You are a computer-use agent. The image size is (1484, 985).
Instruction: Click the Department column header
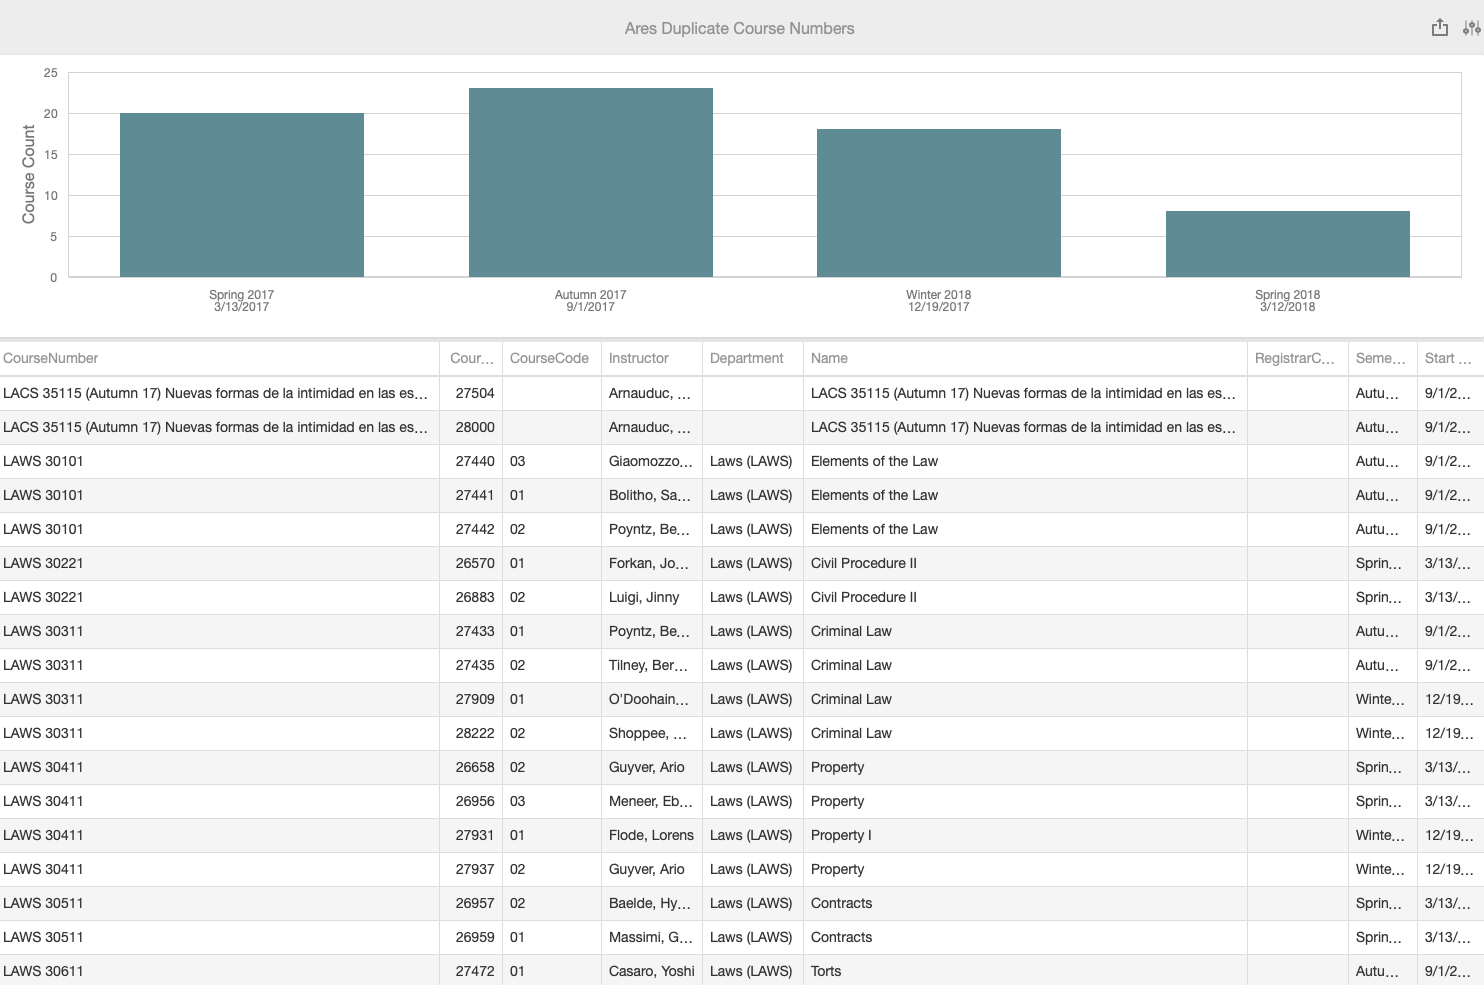pos(745,358)
